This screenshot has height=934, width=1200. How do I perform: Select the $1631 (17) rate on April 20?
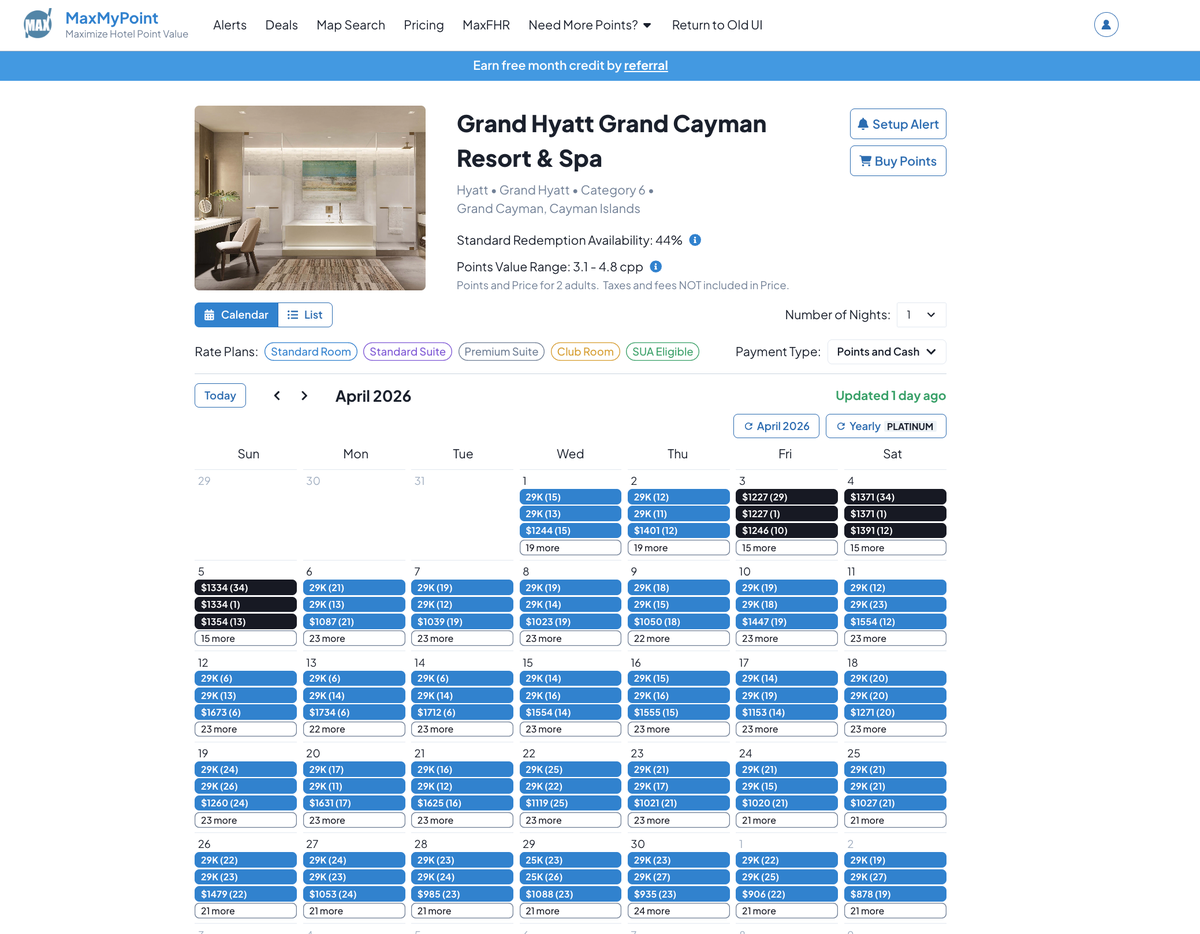coord(354,804)
